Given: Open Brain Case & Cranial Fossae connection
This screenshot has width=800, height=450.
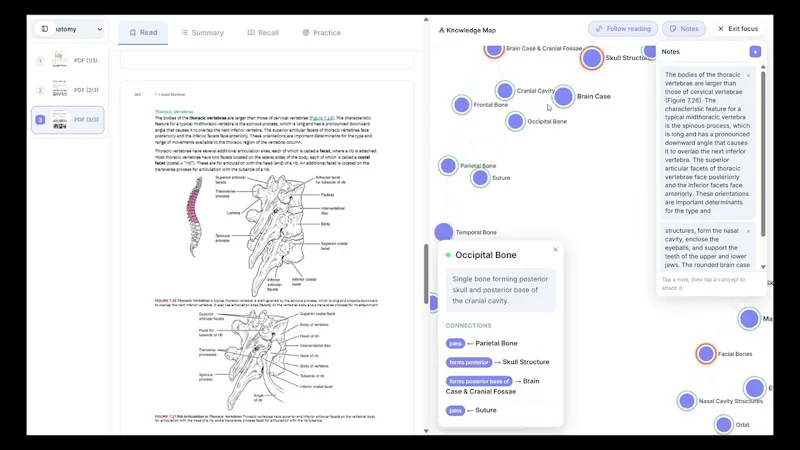Looking at the screenshot, I should [493, 386].
